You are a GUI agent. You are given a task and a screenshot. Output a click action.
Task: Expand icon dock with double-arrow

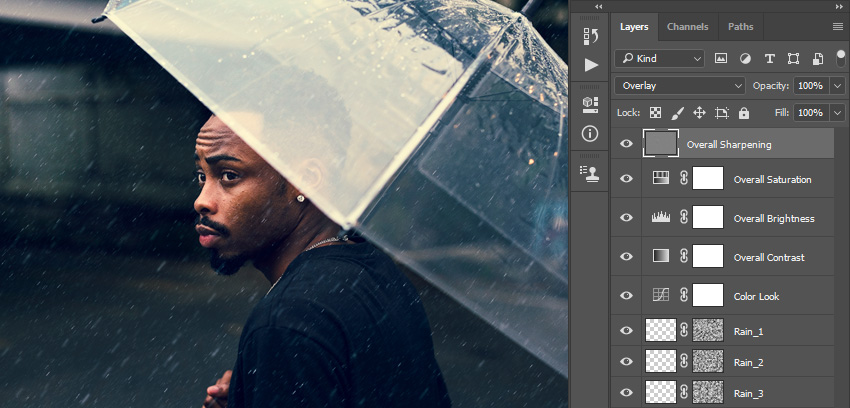pyautogui.click(x=598, y=7)
